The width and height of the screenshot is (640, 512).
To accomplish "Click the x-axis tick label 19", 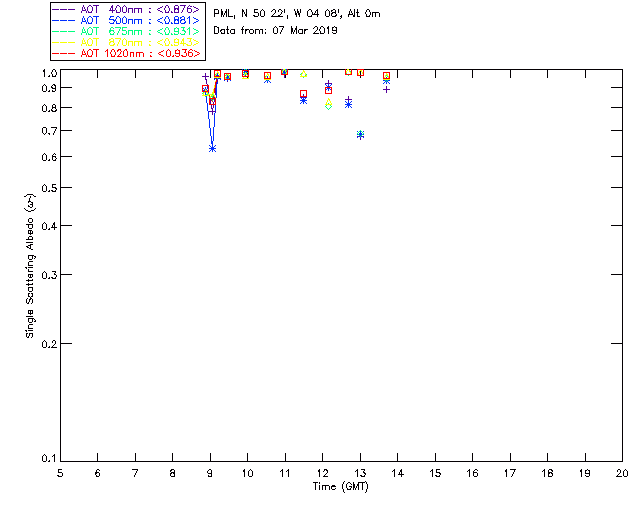I will pos(585,473).
